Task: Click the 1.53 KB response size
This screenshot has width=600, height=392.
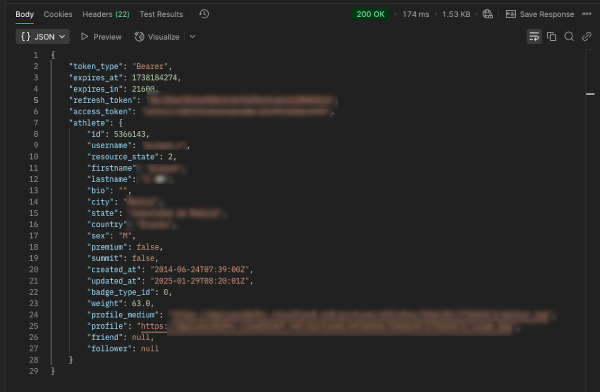Action: (x=456, y=14)
